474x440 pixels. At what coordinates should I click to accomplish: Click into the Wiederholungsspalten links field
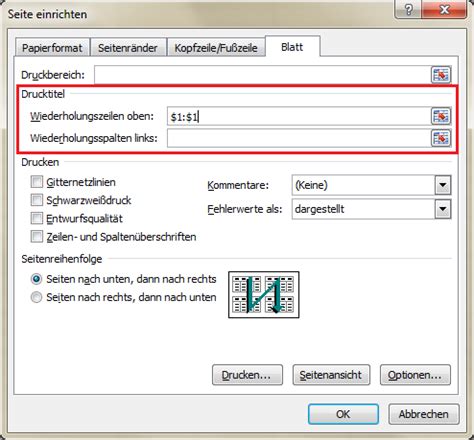(x=299, y=138)
